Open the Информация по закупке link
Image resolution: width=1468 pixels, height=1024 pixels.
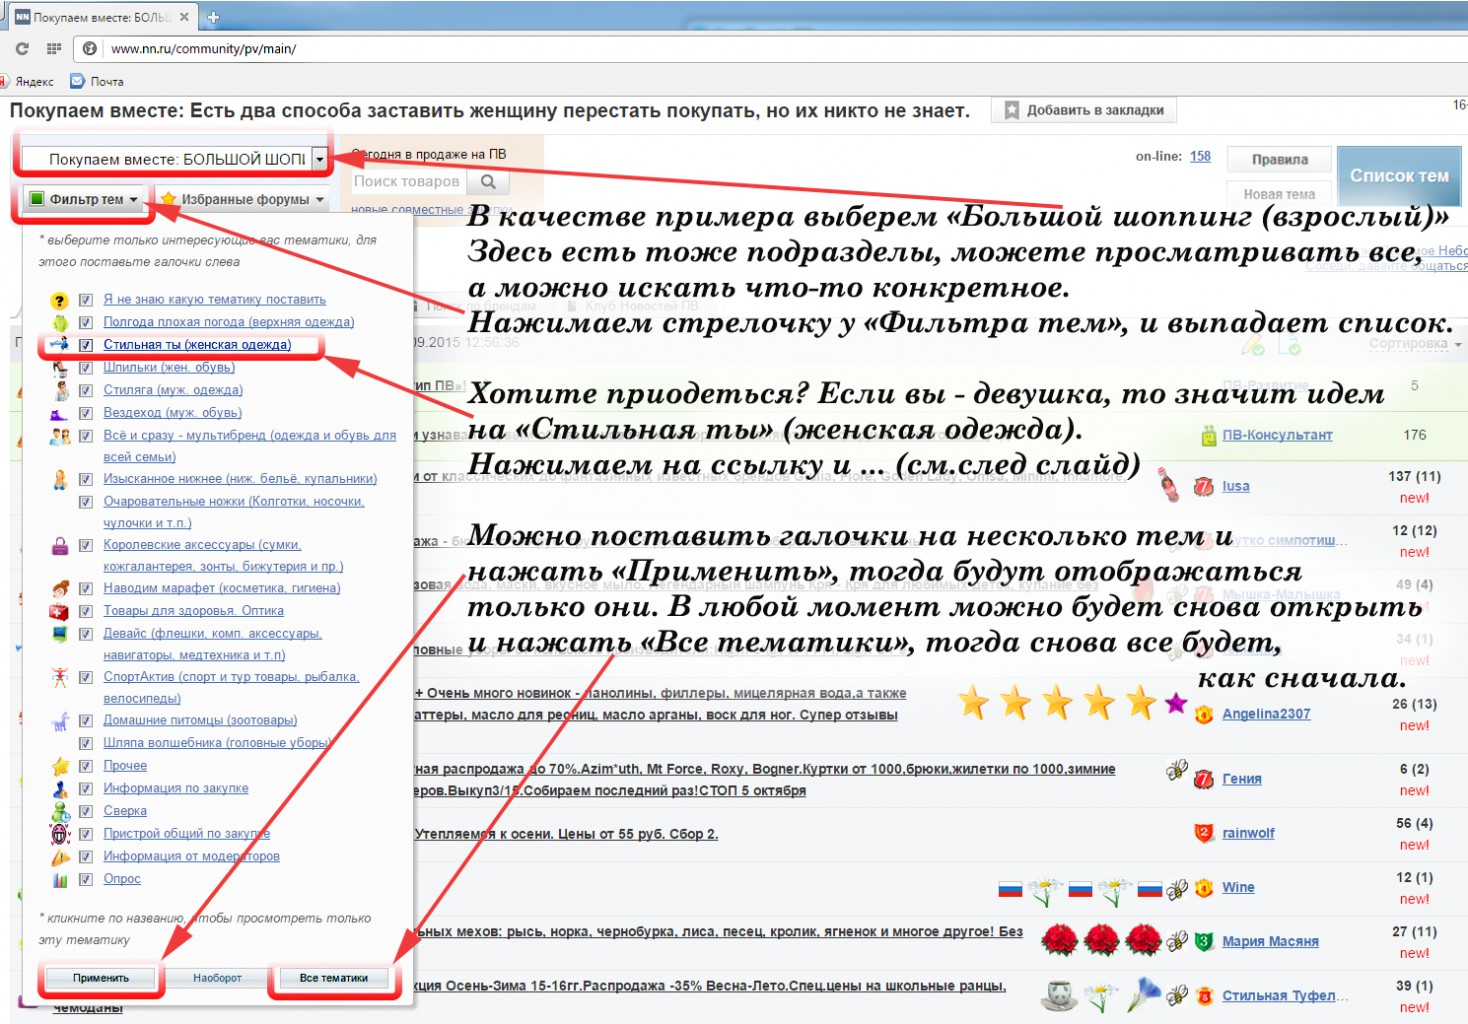[x=176, y=788]
